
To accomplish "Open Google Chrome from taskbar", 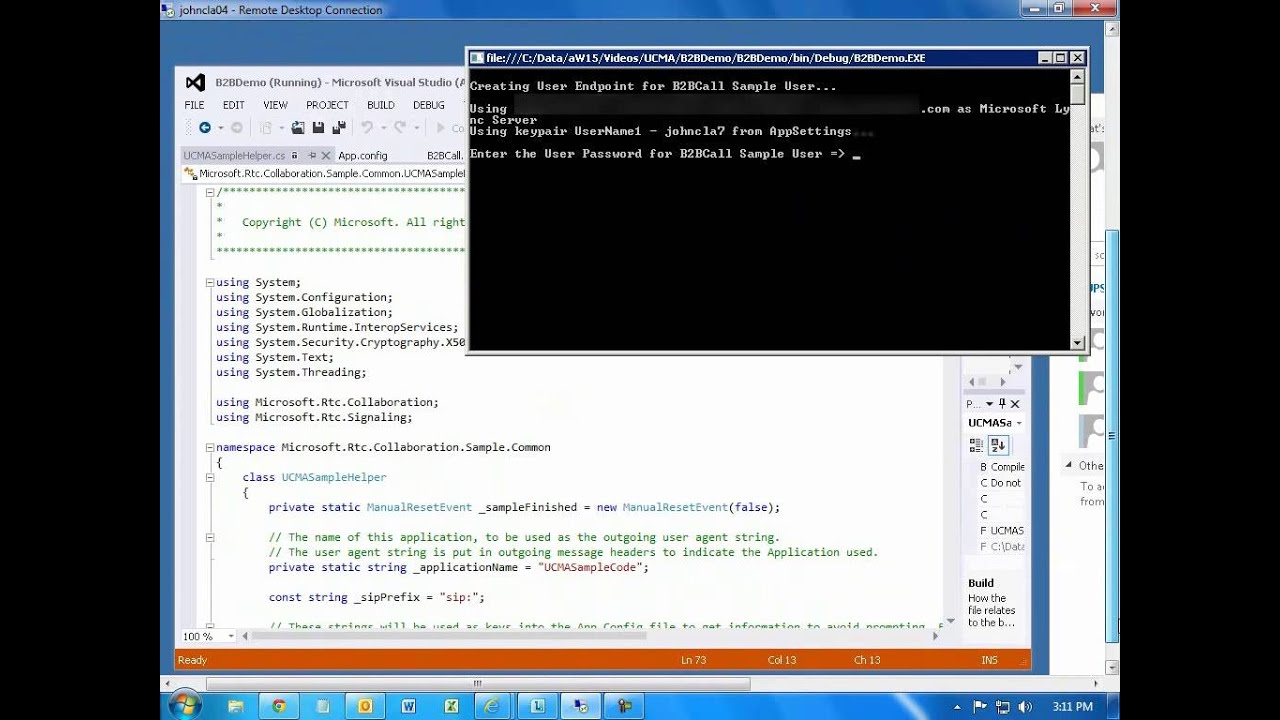I will coord(279,706).
